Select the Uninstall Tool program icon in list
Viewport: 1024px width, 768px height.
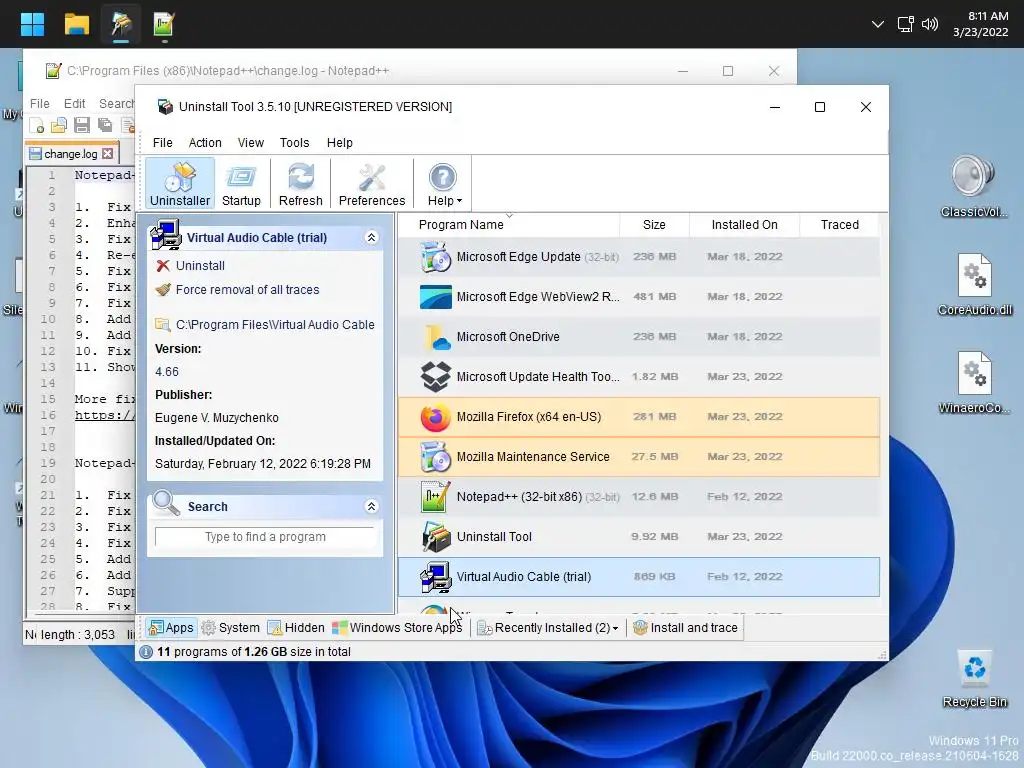tap(436, 537)
